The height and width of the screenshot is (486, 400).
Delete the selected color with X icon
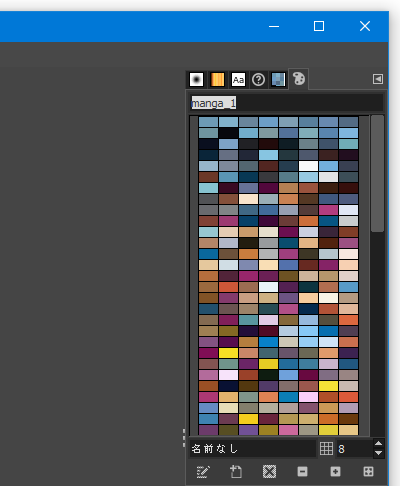point(269,472)
